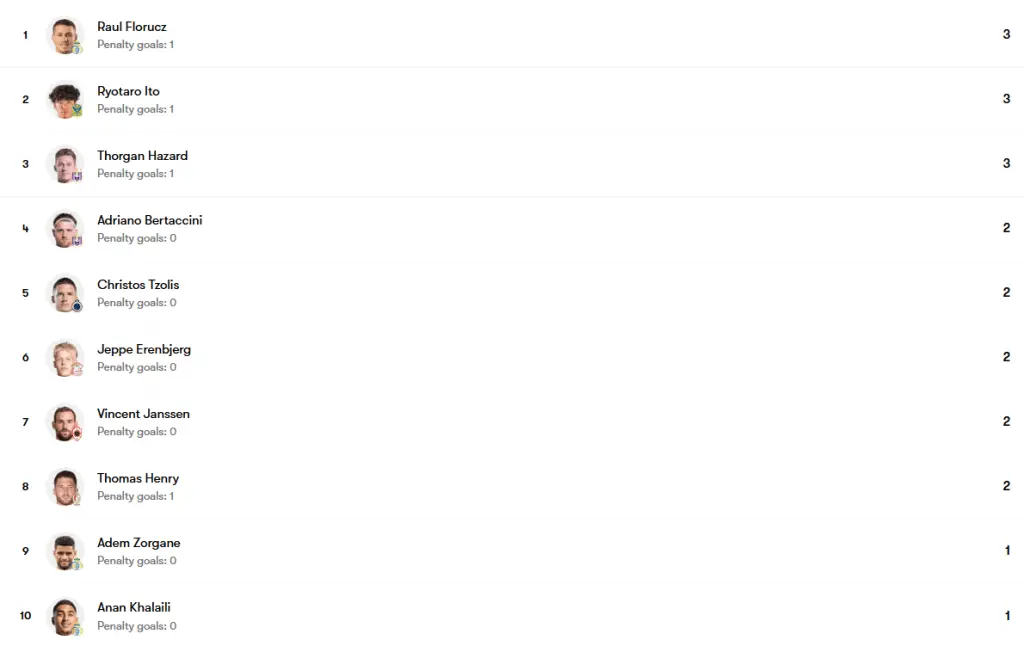The image size is (1024, 646).
Task: Click Raul Florucz's player photo
Action: 65,35
